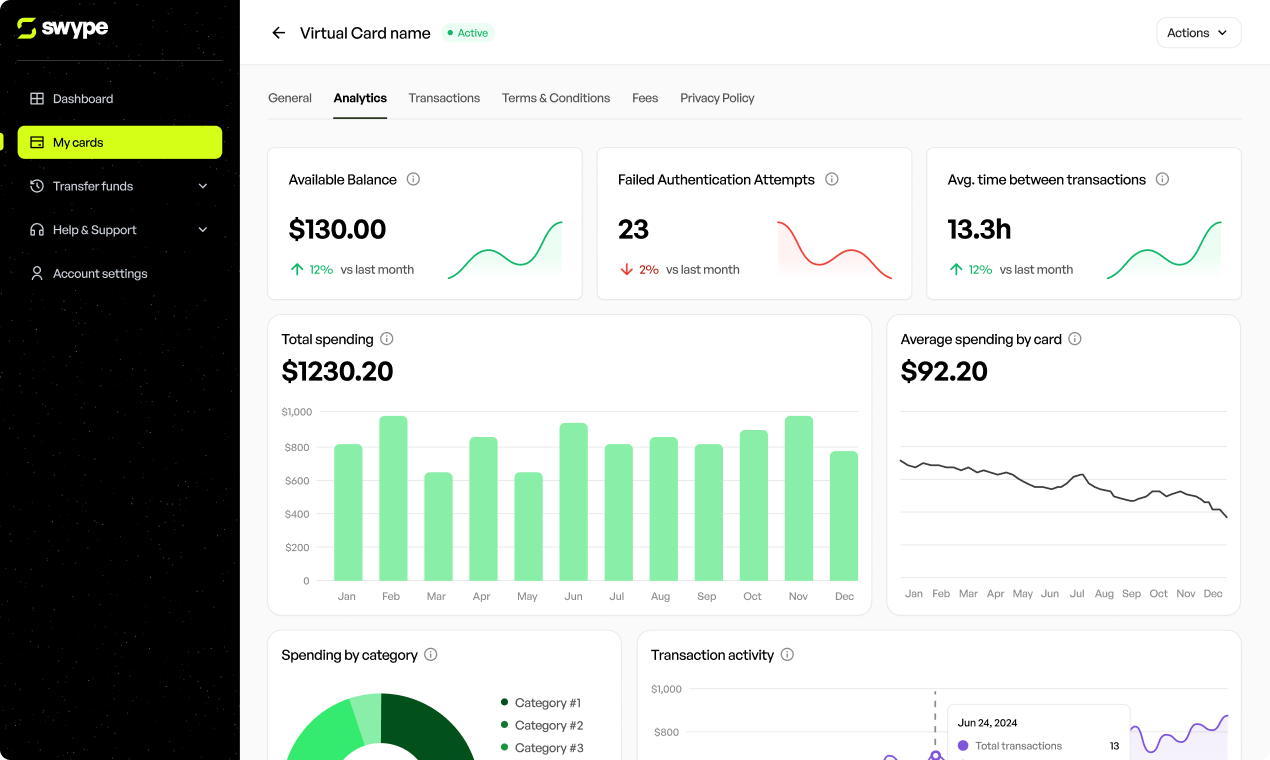1270x760 pixels.
Task: Click info icon beside Avg. time between transactions
Action: [x=1162, y=180]
